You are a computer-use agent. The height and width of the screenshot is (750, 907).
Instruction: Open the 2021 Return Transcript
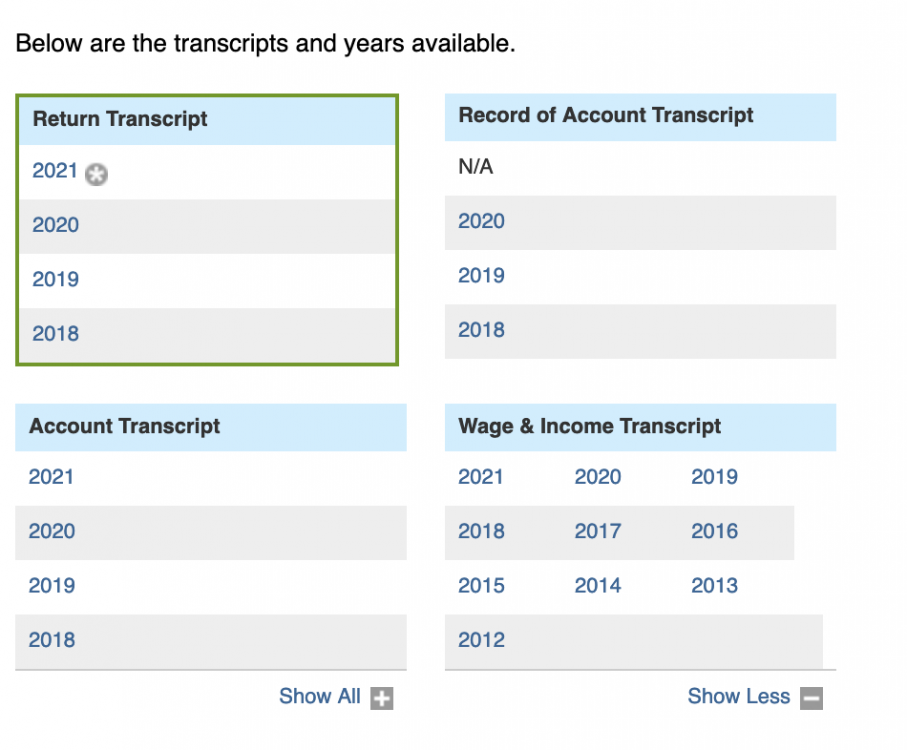55,171
